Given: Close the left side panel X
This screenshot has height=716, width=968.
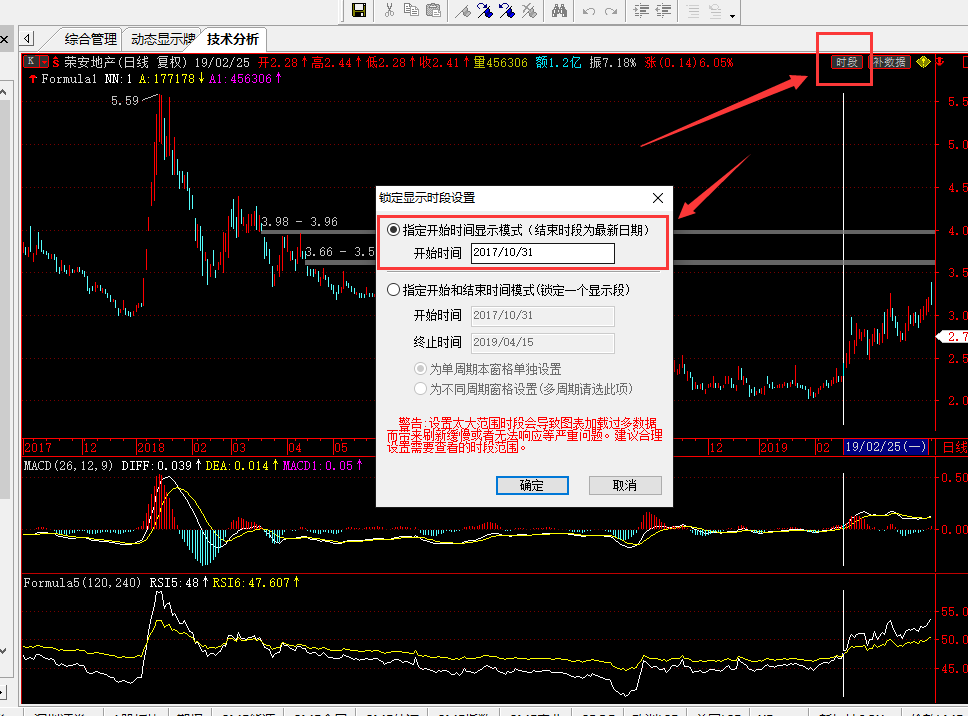Looking at the screenshot, I should click(x=4, y=40).
